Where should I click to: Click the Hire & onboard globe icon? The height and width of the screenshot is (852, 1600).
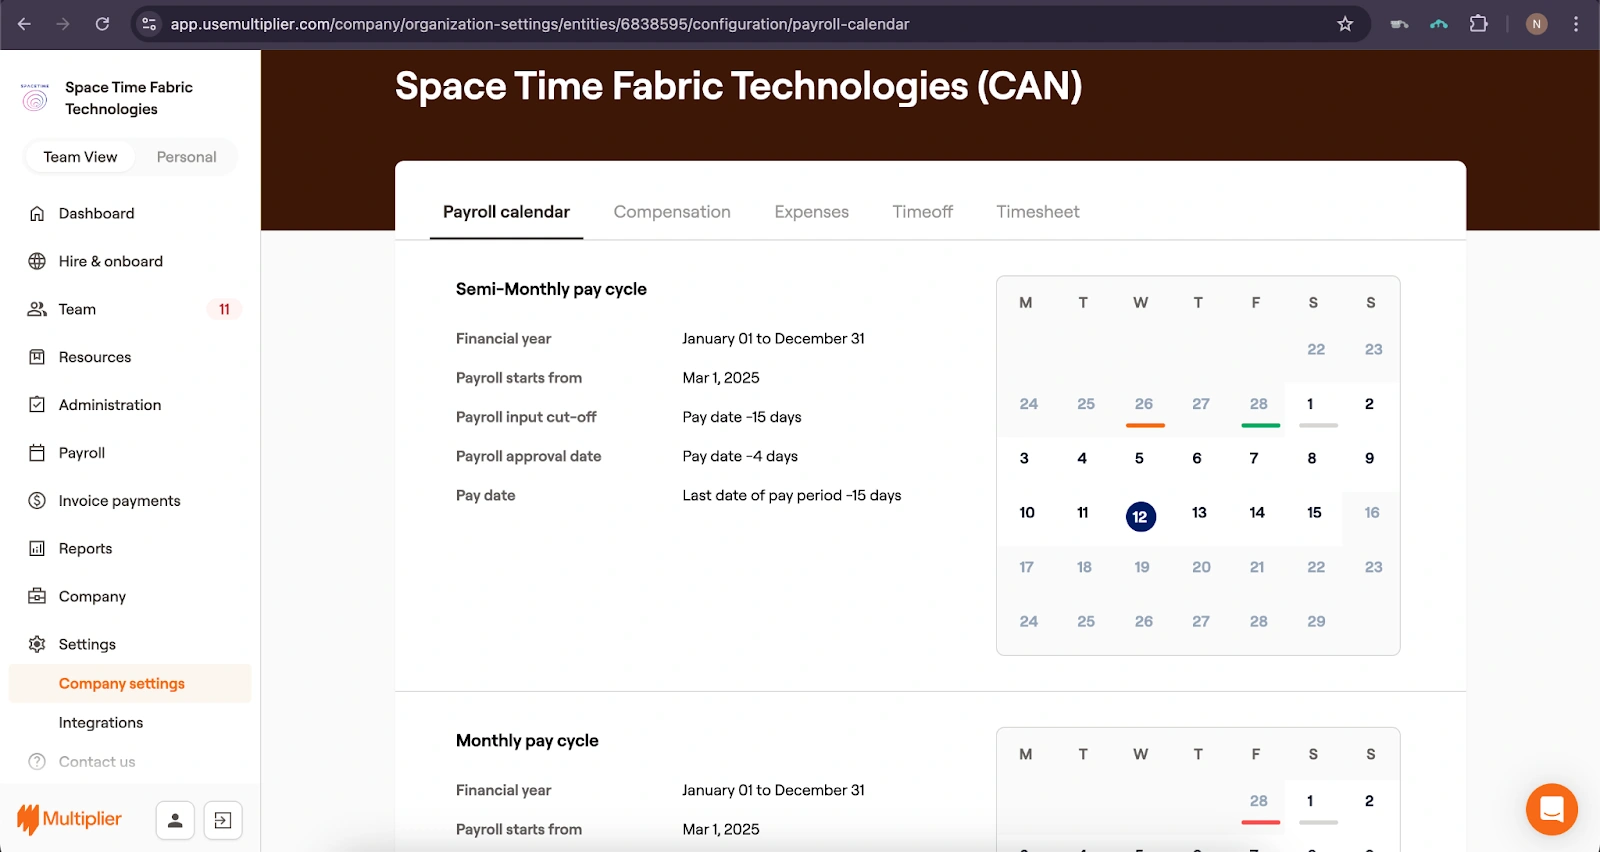point(37,261)
